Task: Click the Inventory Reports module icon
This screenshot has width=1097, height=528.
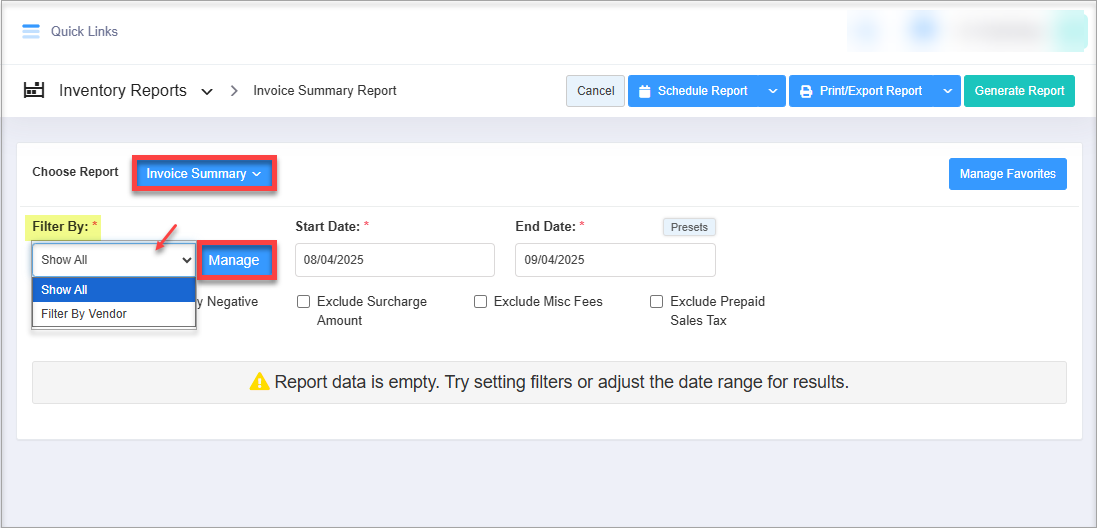Action: [35, 91]
